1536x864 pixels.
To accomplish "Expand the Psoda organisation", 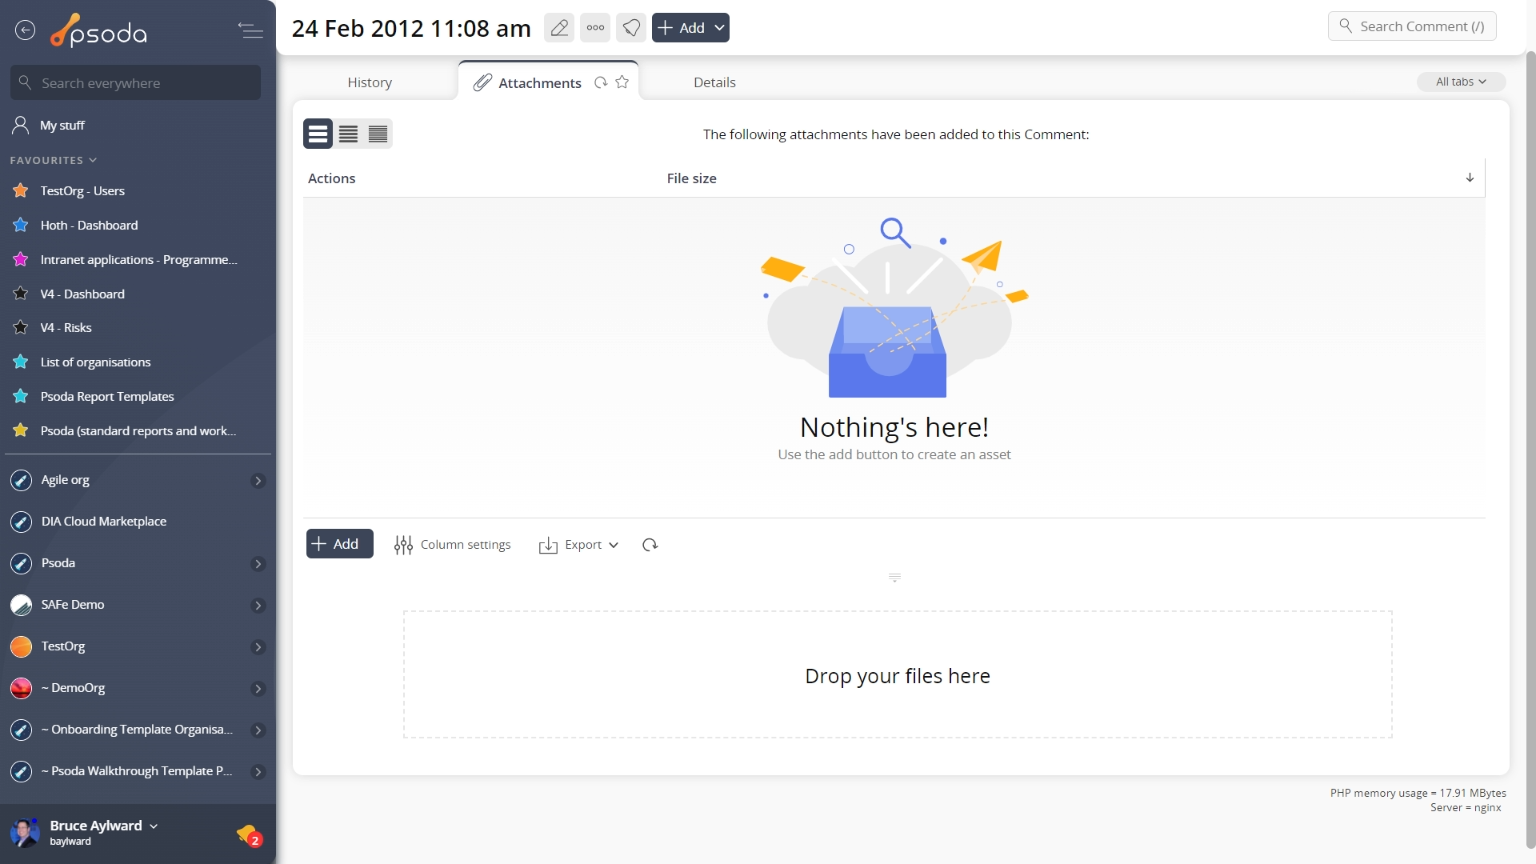I will [x=258, y=564].
